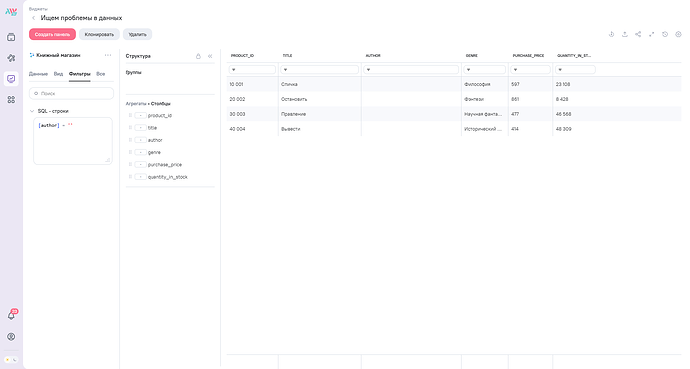Viewport: 690px width, 369px height.
Task: Open the filter box under PRODUCT_ID header
Action: 252,69
